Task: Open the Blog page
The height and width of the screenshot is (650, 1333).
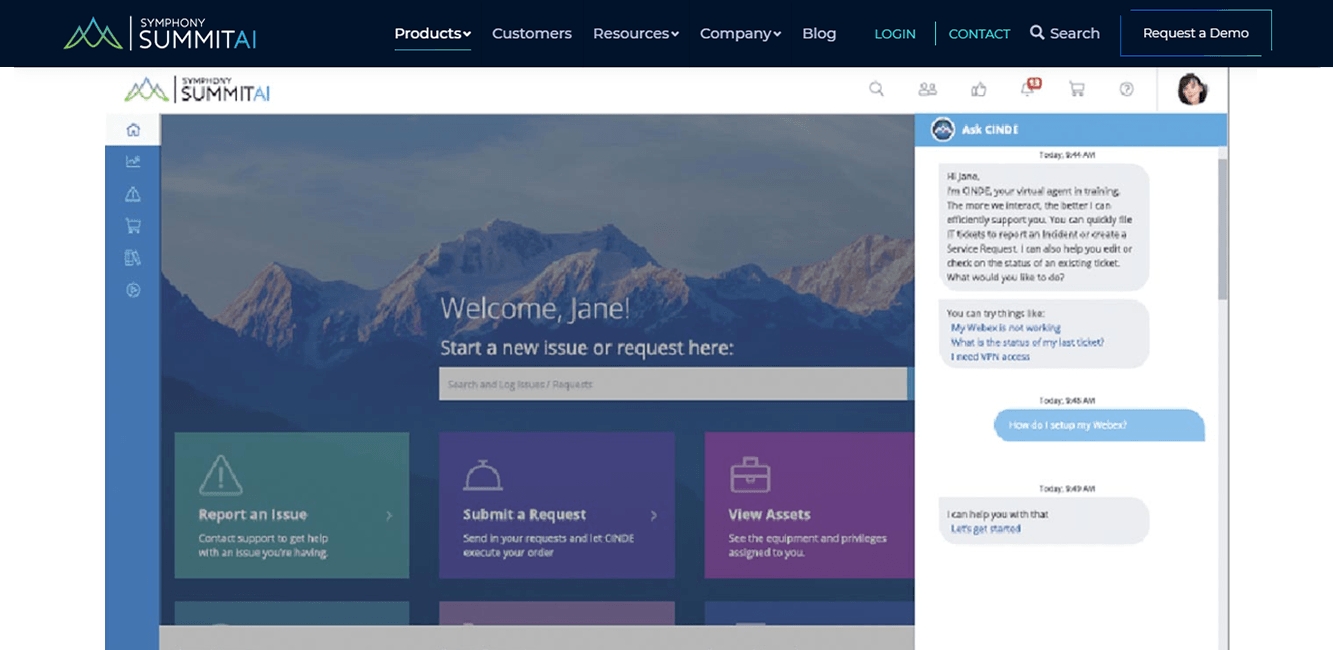Action: tap(819, 33)
